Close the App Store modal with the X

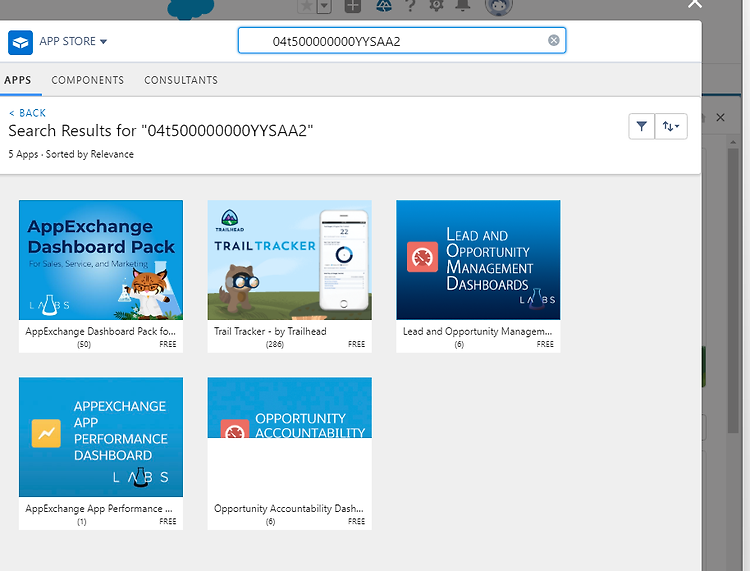point(695,4)
